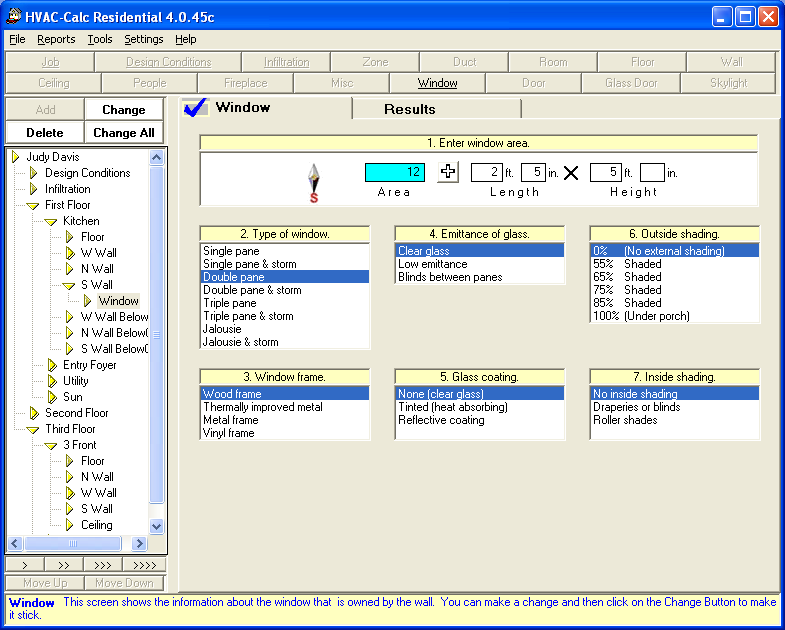The width and height of the screenshot is (785, 630).
Task: Click the Area input field
Action: [395, 172]
